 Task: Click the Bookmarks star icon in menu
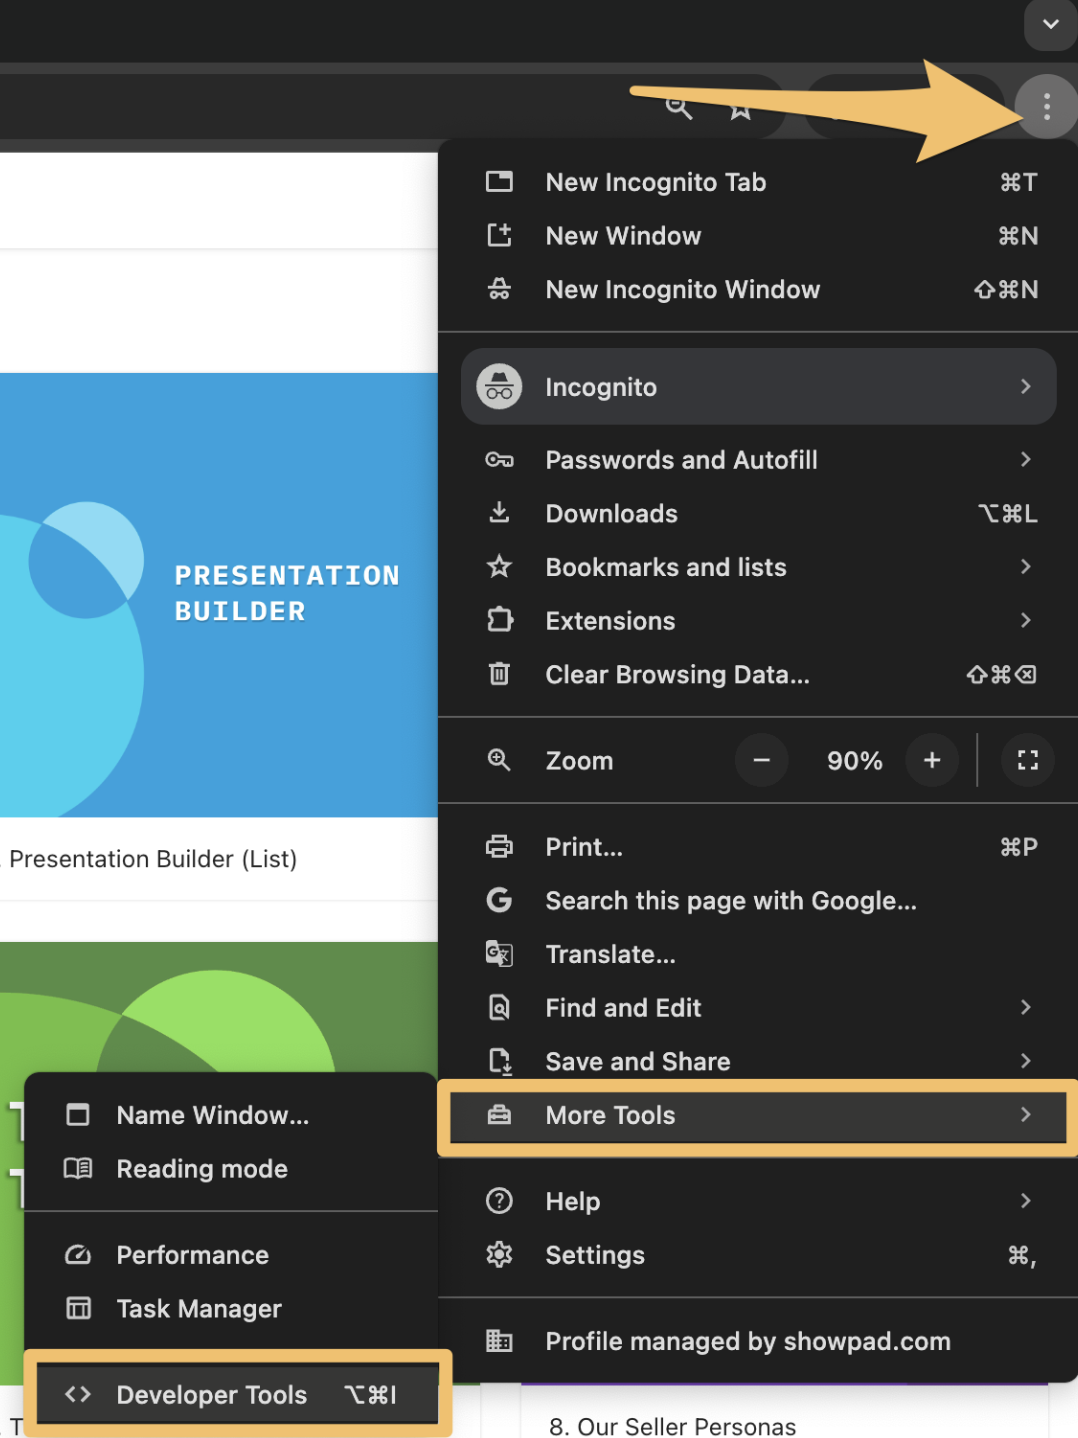pyautogui.click(x=499, y=567)
